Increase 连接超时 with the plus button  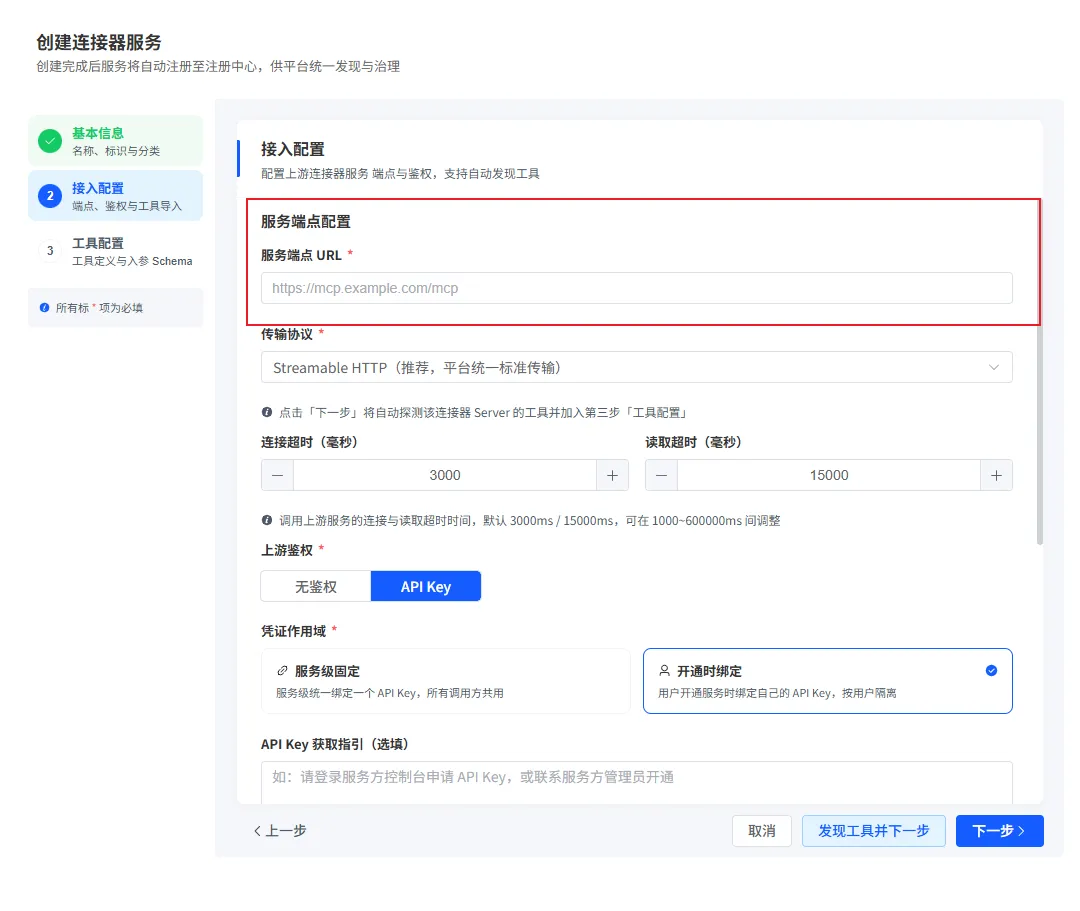(612, 475)
